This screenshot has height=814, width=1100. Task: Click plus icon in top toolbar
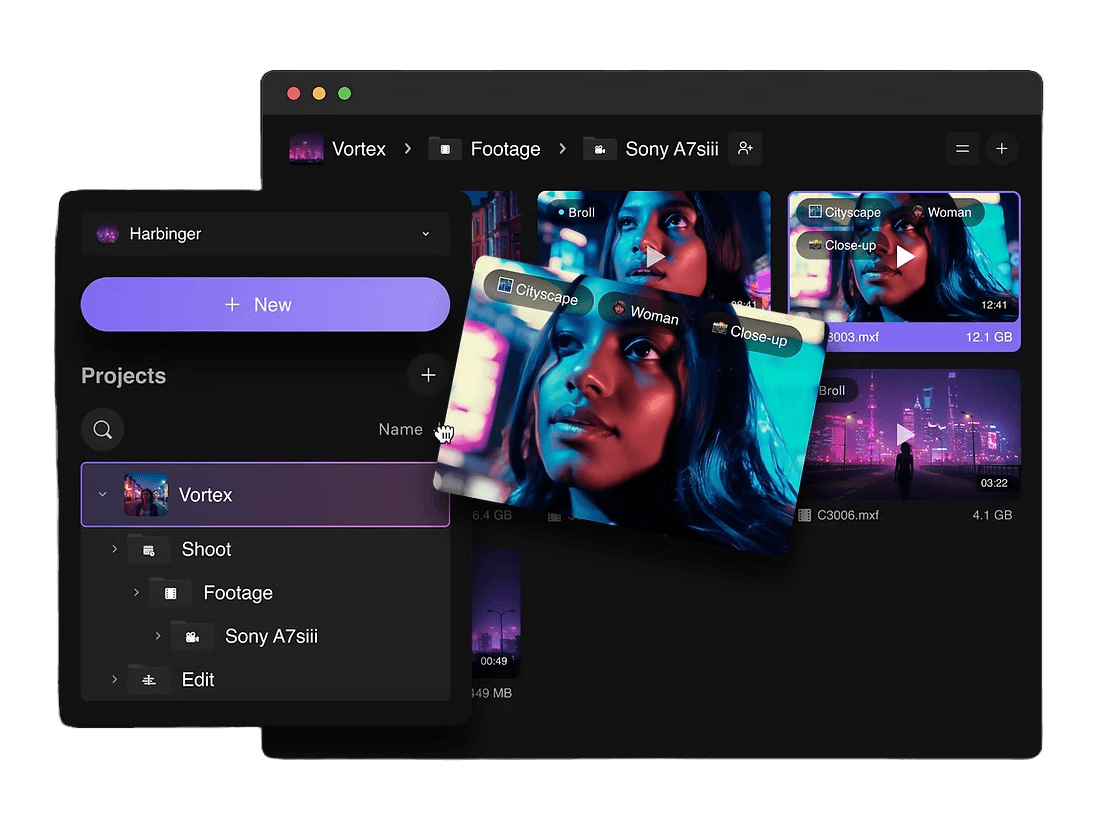(x=1002, y=149)
